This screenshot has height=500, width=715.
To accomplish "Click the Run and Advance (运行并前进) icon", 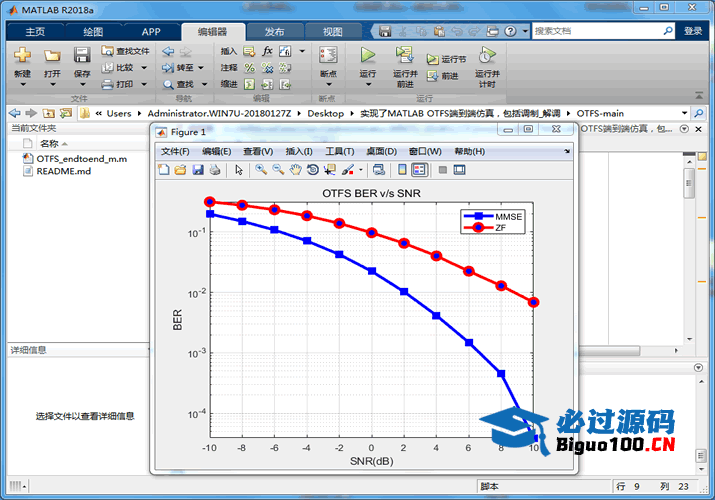I will tap(404, 54).
